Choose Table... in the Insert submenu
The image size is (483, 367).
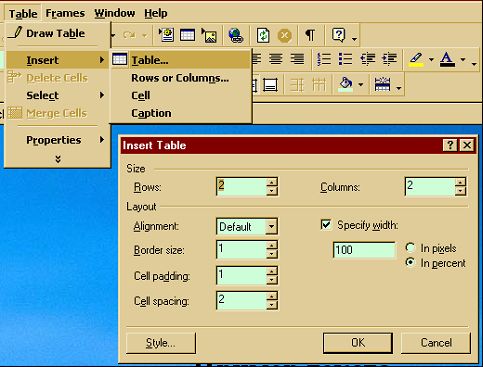point(180,60)
